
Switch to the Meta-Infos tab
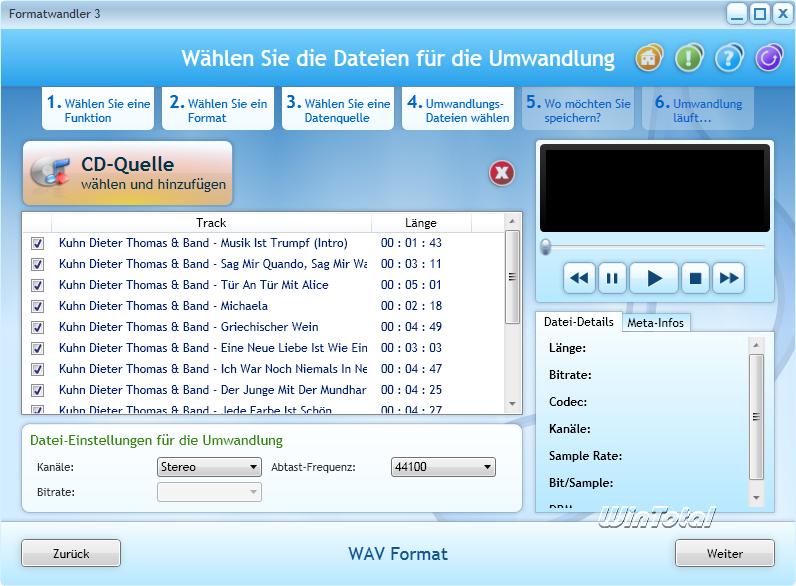coord(655,322)
